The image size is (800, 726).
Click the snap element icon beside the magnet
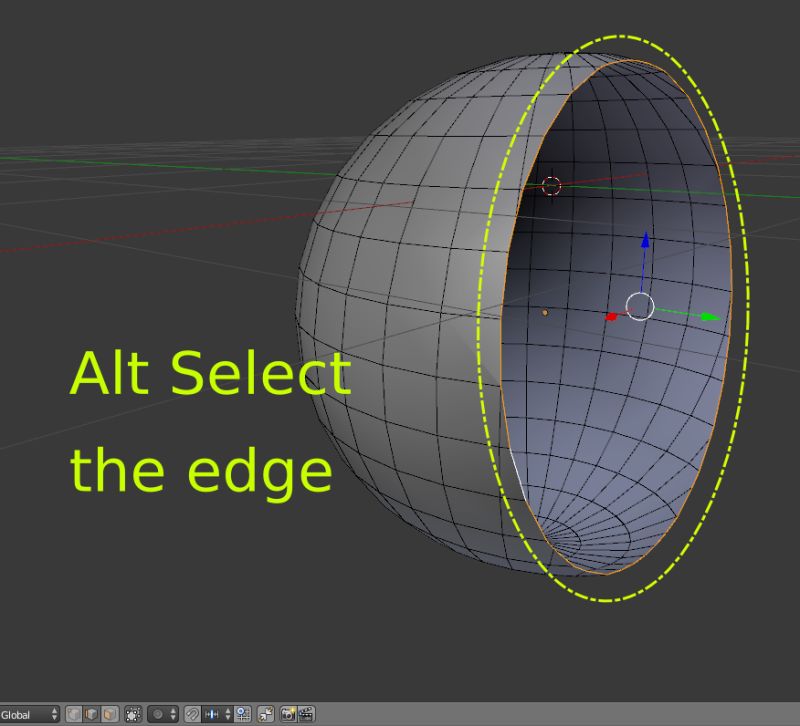[x=213, y=714]
